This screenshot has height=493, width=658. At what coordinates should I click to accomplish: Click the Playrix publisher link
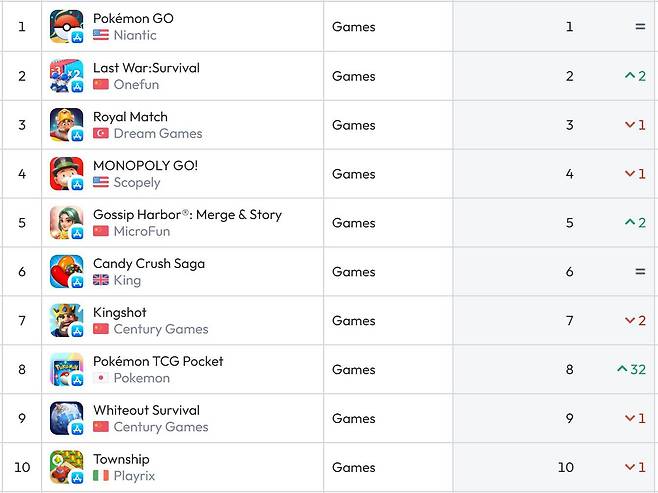(134, 476)
